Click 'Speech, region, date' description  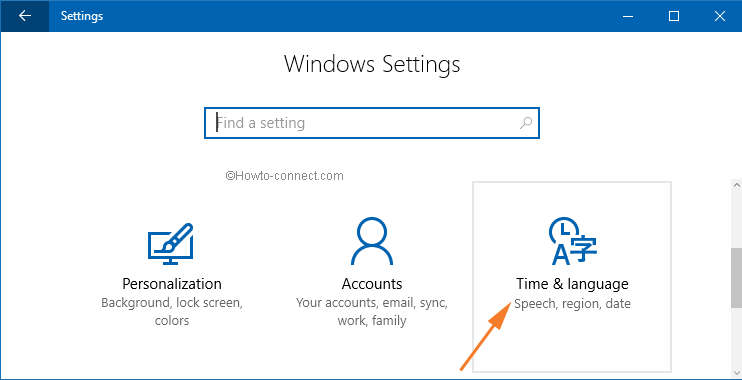click(572, 303)
